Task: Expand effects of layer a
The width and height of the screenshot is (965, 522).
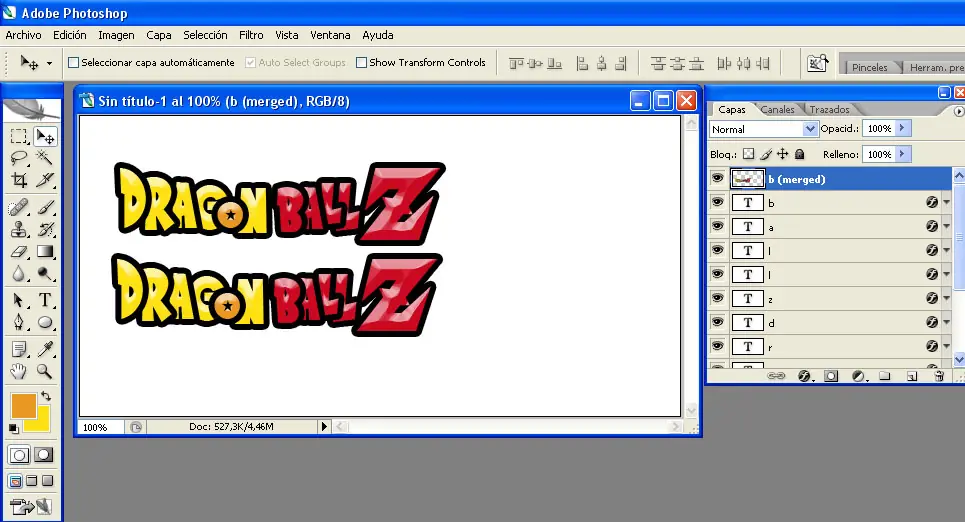Action: [947, 227]
